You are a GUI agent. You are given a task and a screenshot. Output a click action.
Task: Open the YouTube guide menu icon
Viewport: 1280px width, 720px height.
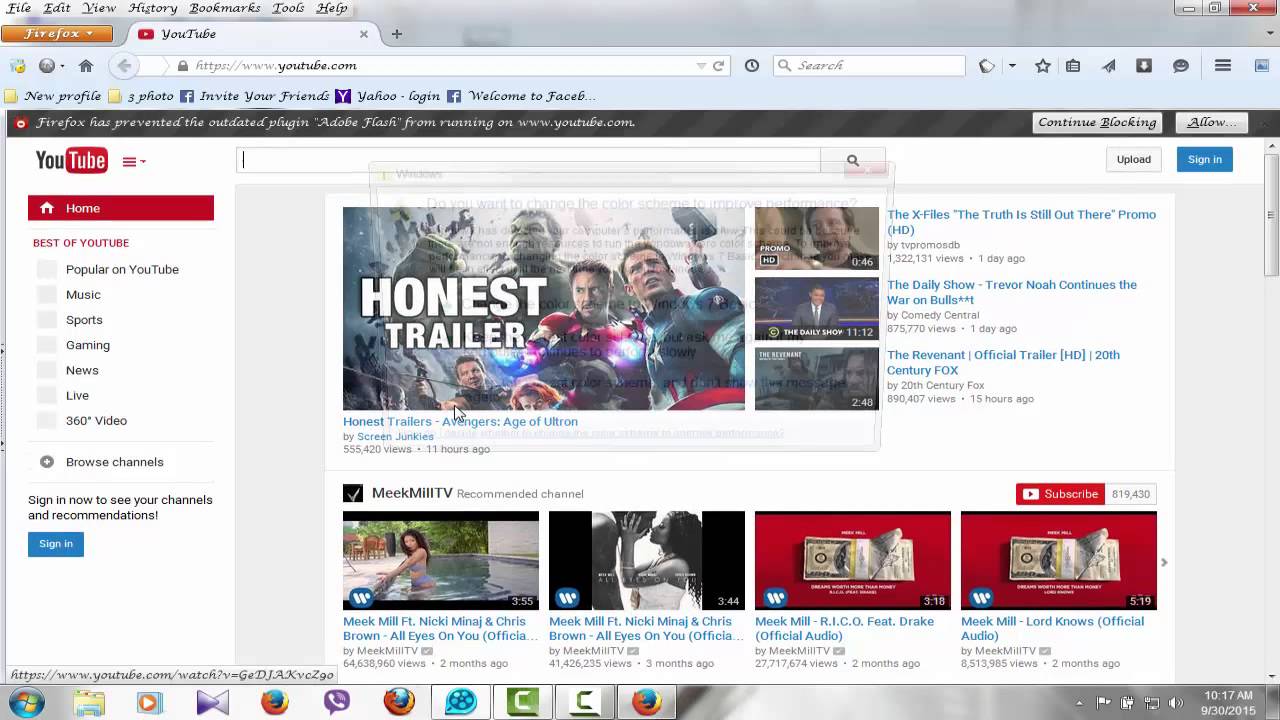[134, 161]
